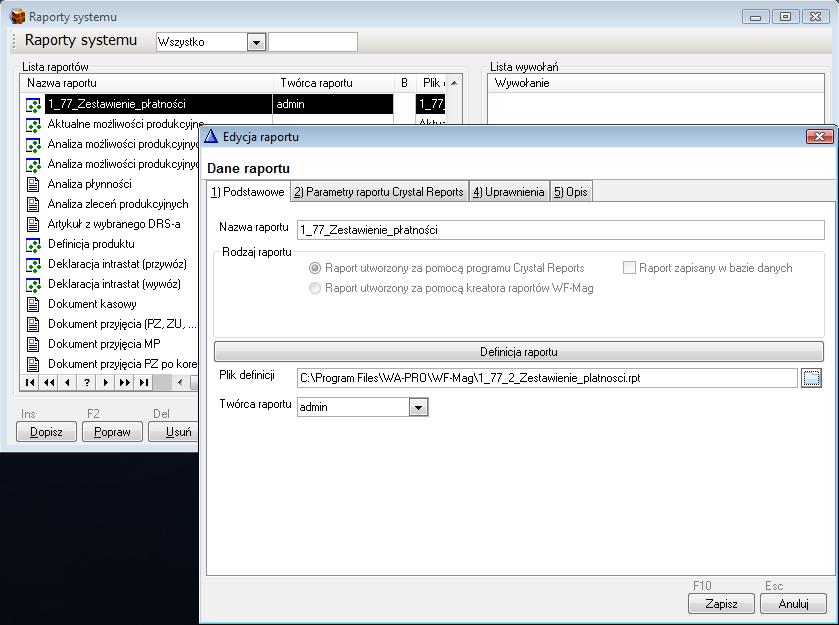The image size is (839, 625).
Task: Jump to first record in navigator
Action: click(30, 382)
